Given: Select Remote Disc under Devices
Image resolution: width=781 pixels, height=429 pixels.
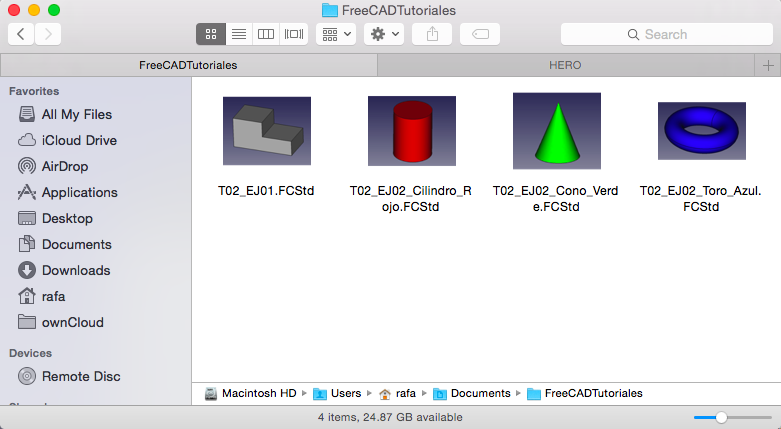Looking at the screenshot, I should (x=81, y=376).
